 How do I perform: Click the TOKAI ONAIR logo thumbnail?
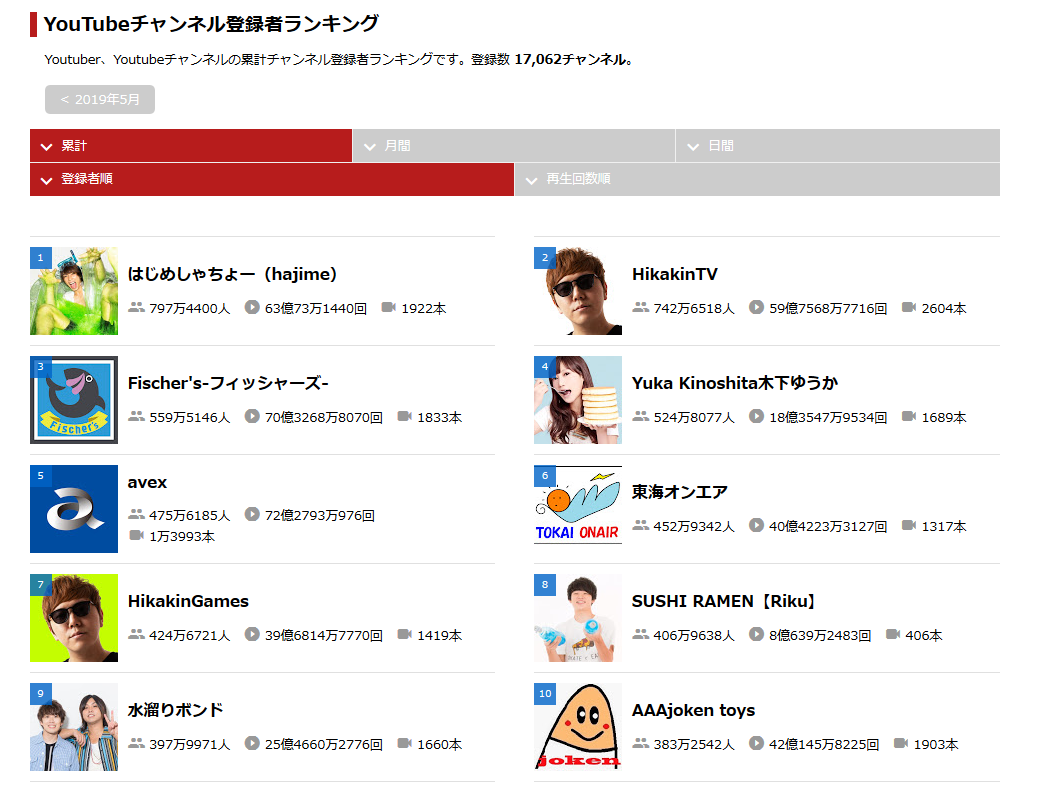(x=578, y=509)
